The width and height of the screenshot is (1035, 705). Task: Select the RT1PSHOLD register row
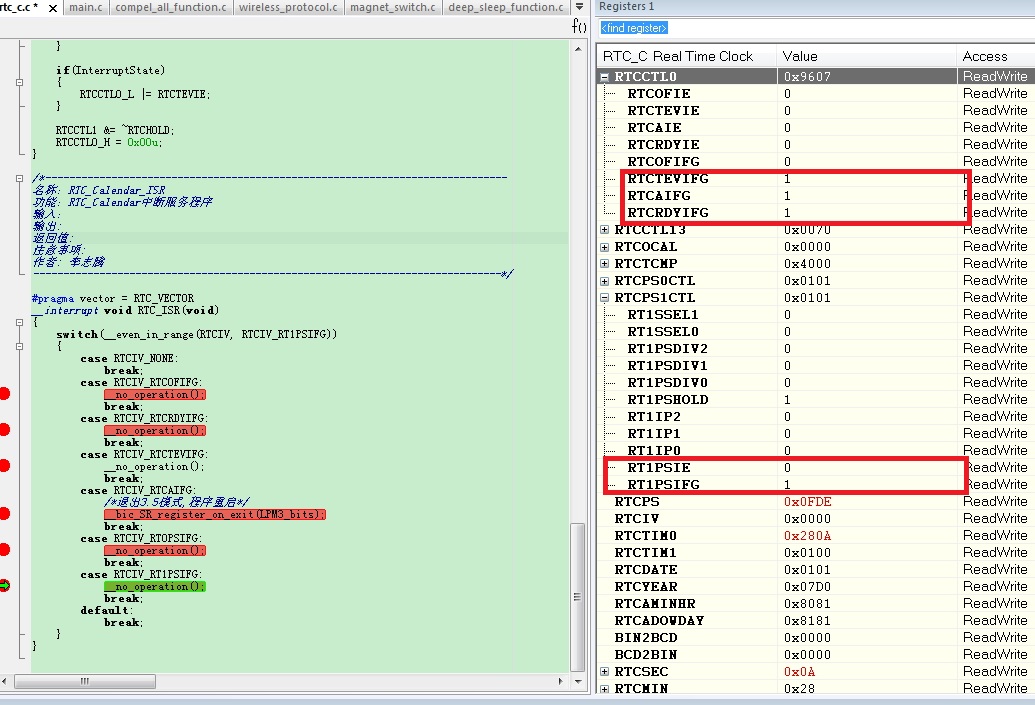tap(816, 400)
